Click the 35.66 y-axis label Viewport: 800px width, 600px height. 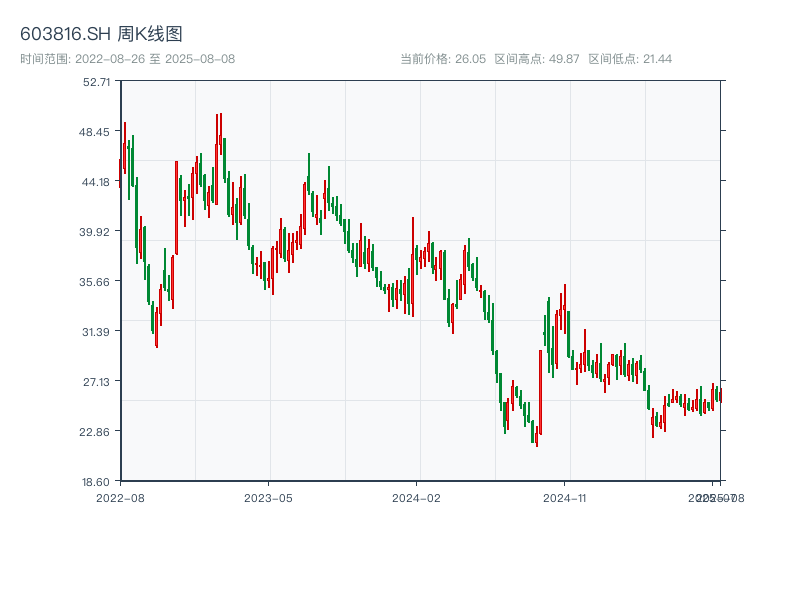(97, 282)
